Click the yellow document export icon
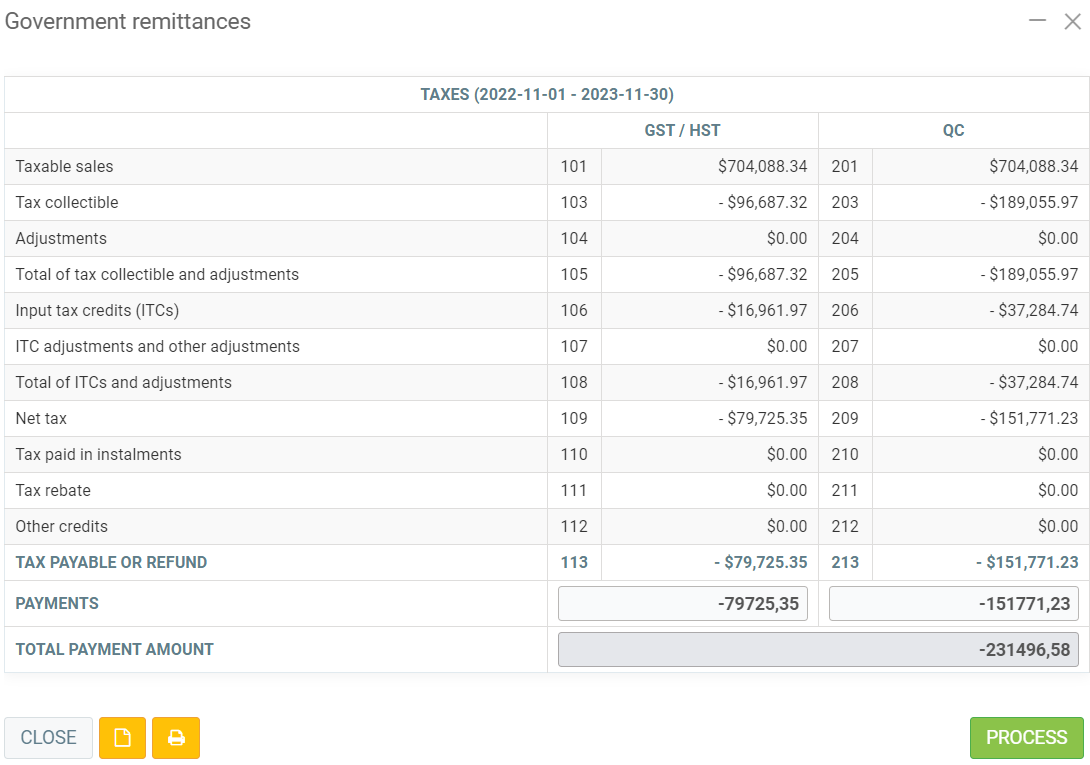 (x=122, y=738)
